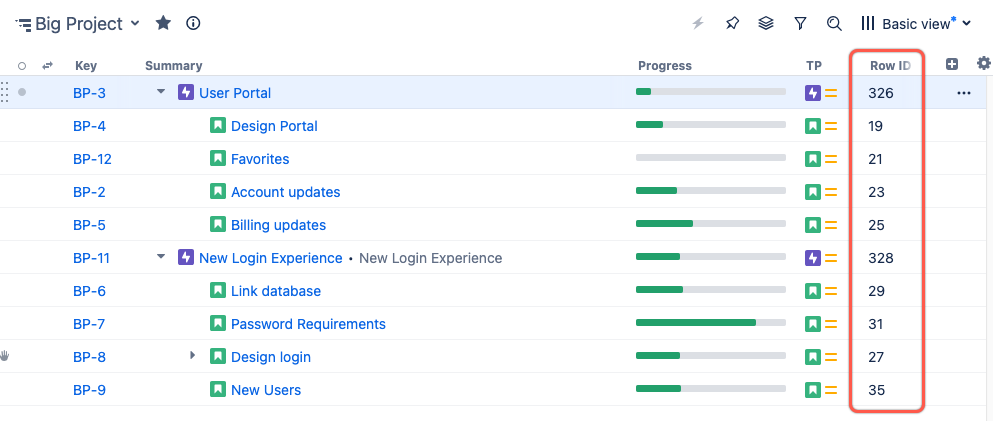
Task: Open the Basic view selector
Action: [916, 23]
